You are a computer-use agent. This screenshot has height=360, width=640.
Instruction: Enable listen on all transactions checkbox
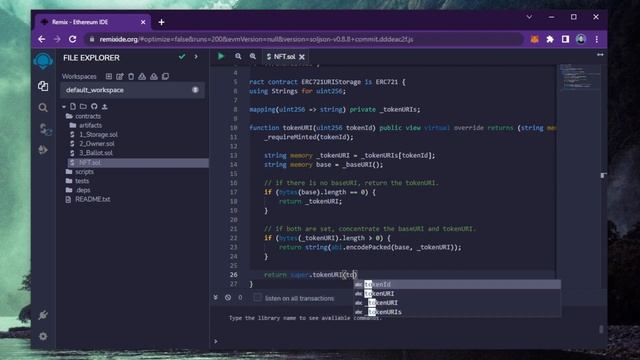(257, 298)
